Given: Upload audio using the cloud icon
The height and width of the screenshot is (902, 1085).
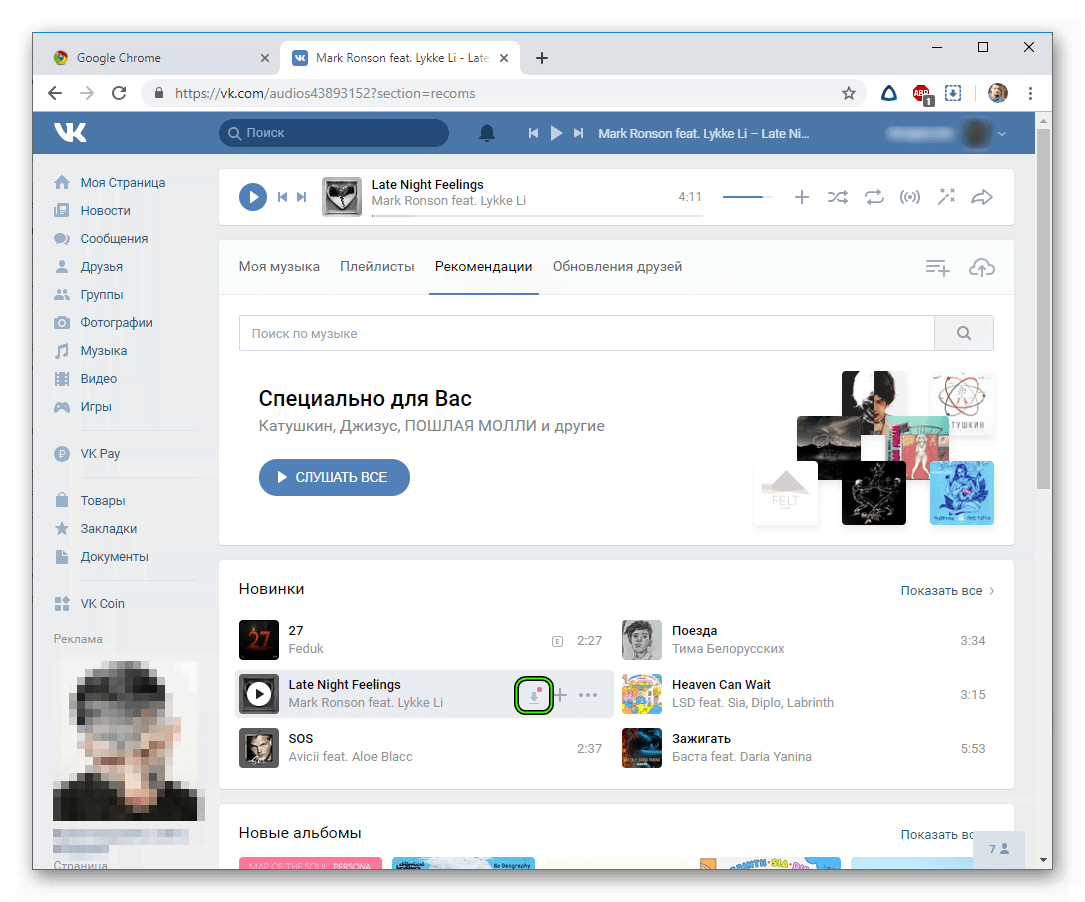Looking at the screenshot, I should point(981,268).
